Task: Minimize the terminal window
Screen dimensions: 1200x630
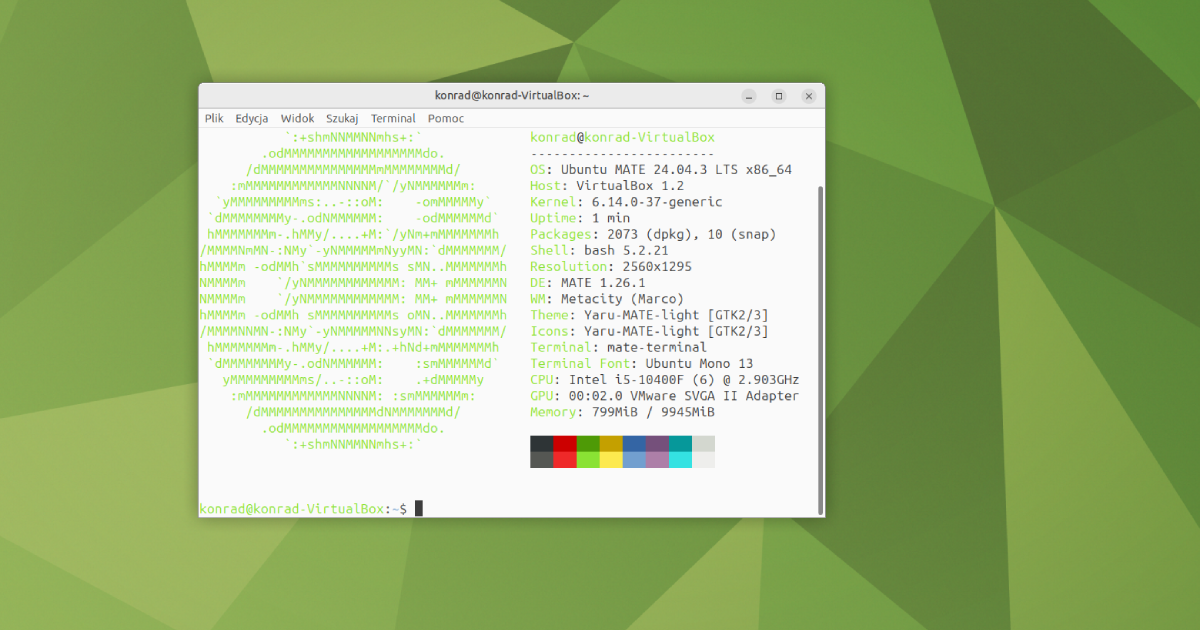Action: click(x=749, y=96)
